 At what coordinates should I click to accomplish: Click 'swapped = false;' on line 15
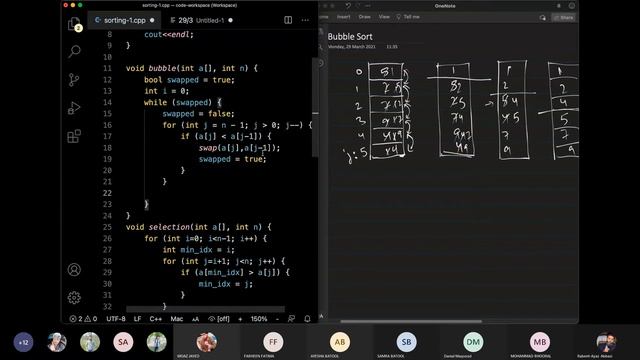click(198, 114)
